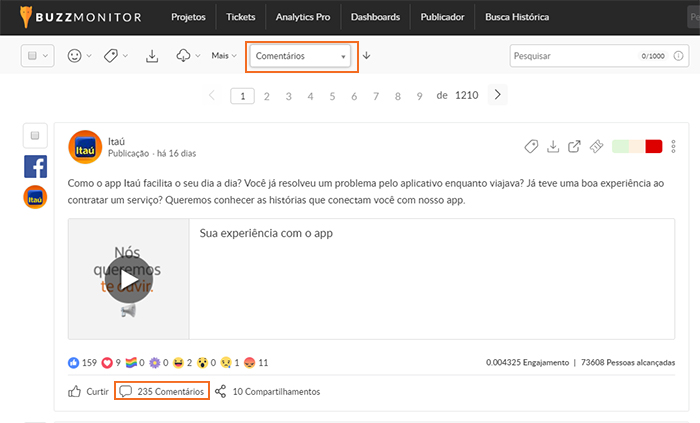Open the post's three-dot options menu
The image size is (700, 423).
pos(674,147)
